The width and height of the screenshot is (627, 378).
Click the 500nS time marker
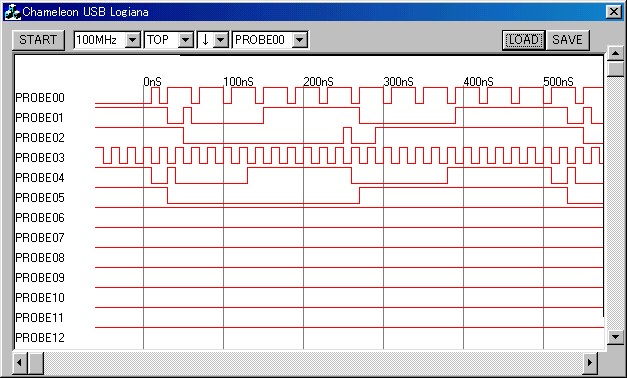[558, 82]
